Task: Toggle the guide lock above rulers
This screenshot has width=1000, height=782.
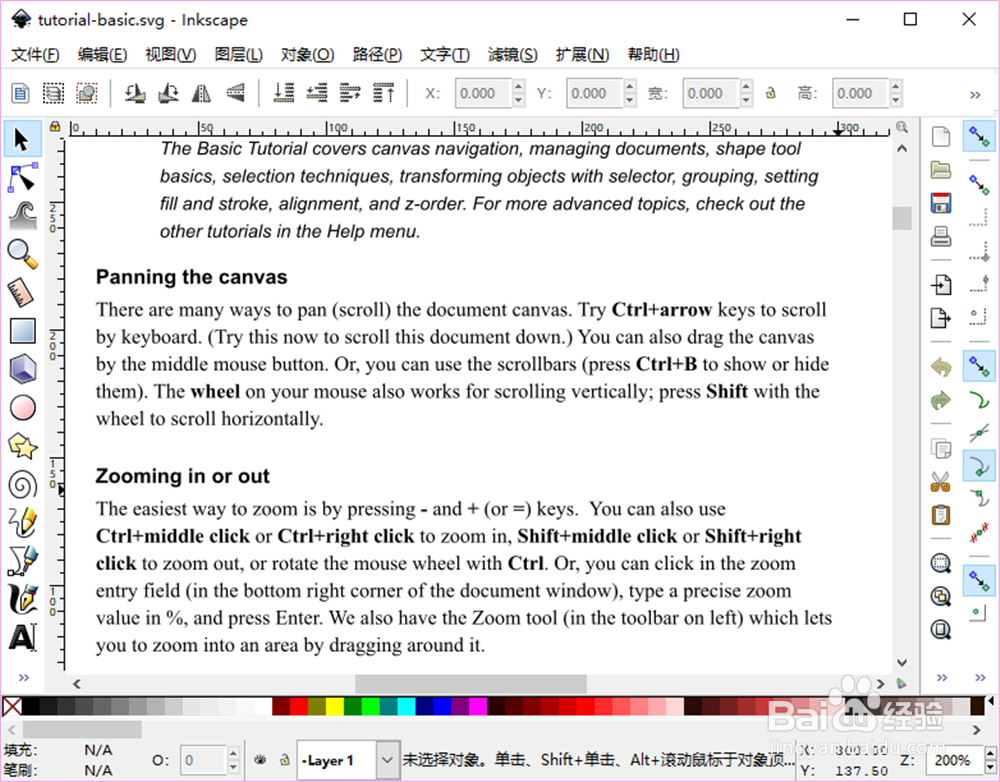Action: 55,127
